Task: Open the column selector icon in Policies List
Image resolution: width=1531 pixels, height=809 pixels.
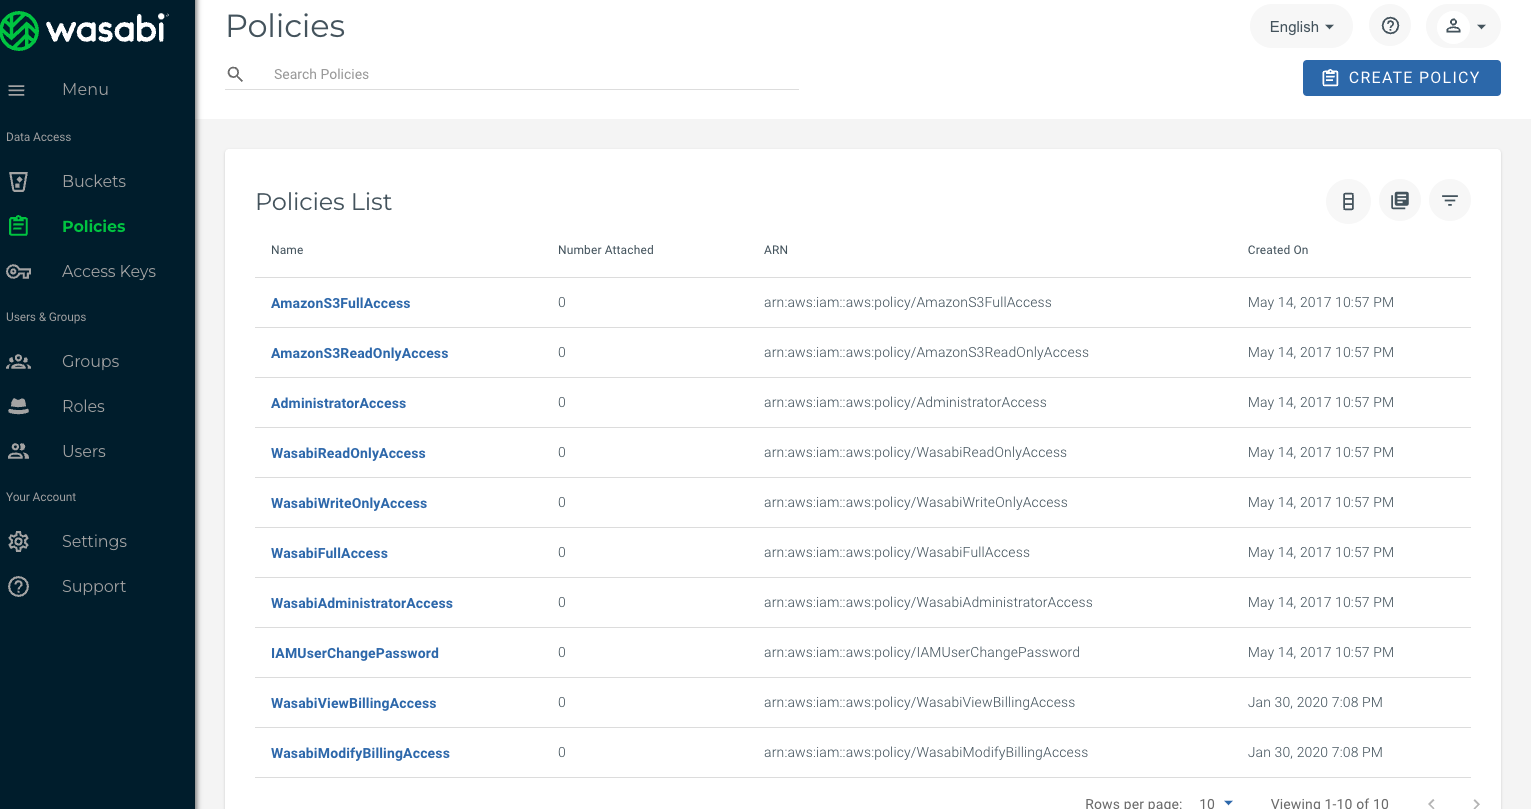Action: pyautogui.click(x=1400, y=201)
